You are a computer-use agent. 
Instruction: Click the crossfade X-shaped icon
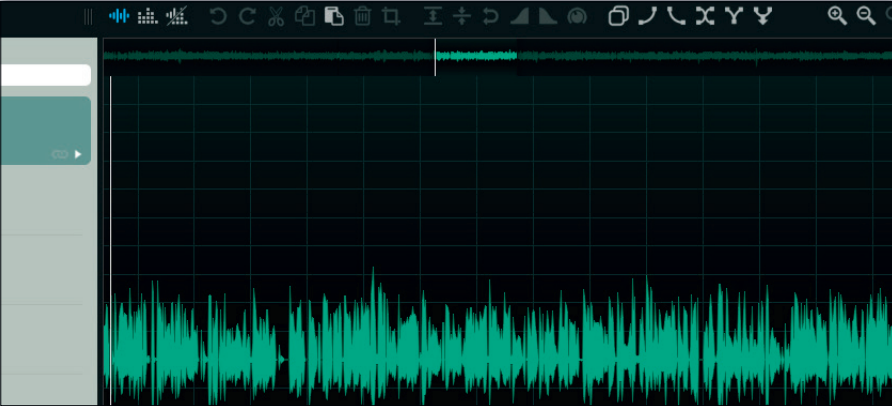click(x=706, y=16)
